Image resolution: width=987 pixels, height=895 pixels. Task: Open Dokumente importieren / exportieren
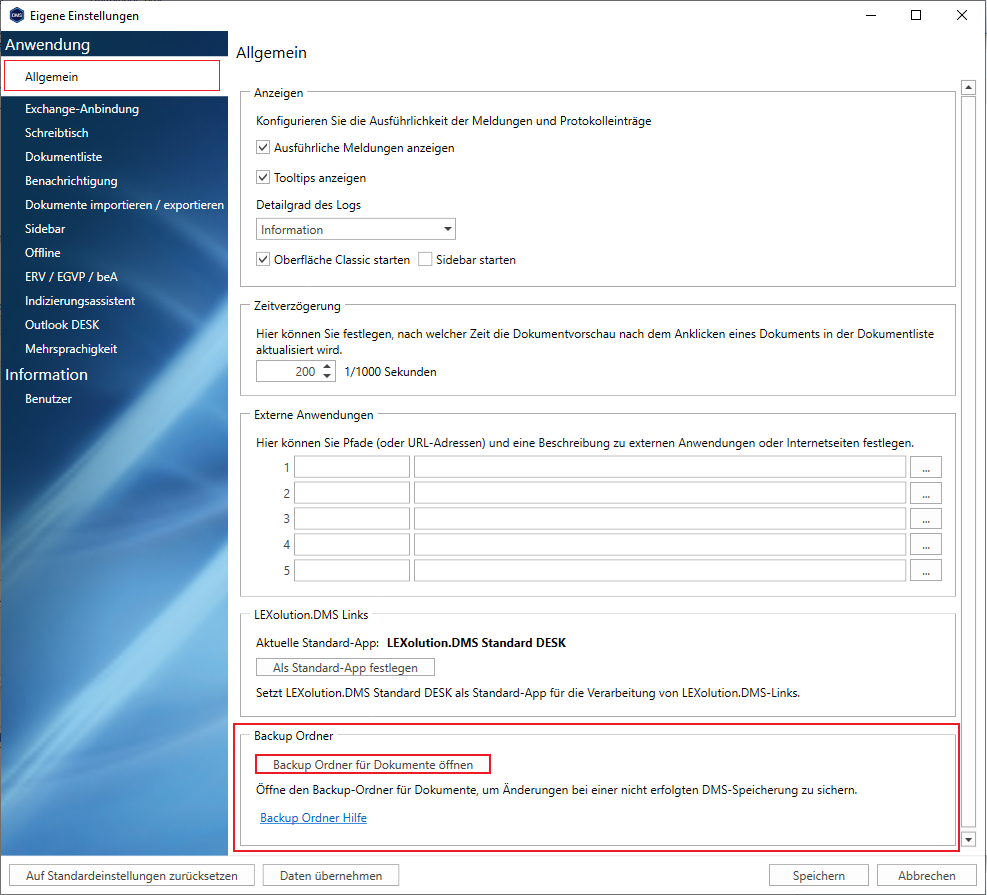[x=124, y=205]
